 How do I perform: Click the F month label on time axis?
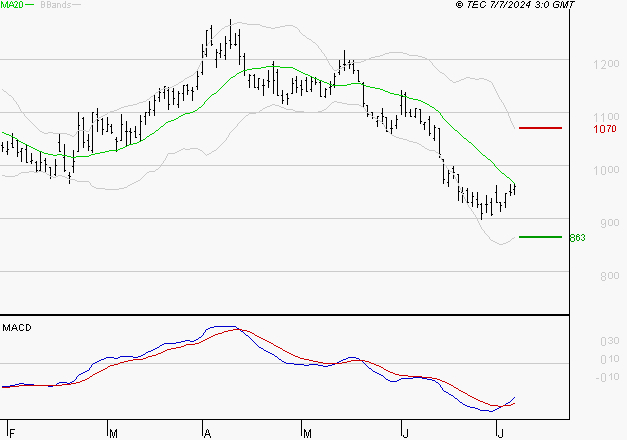tap(12, 433)
